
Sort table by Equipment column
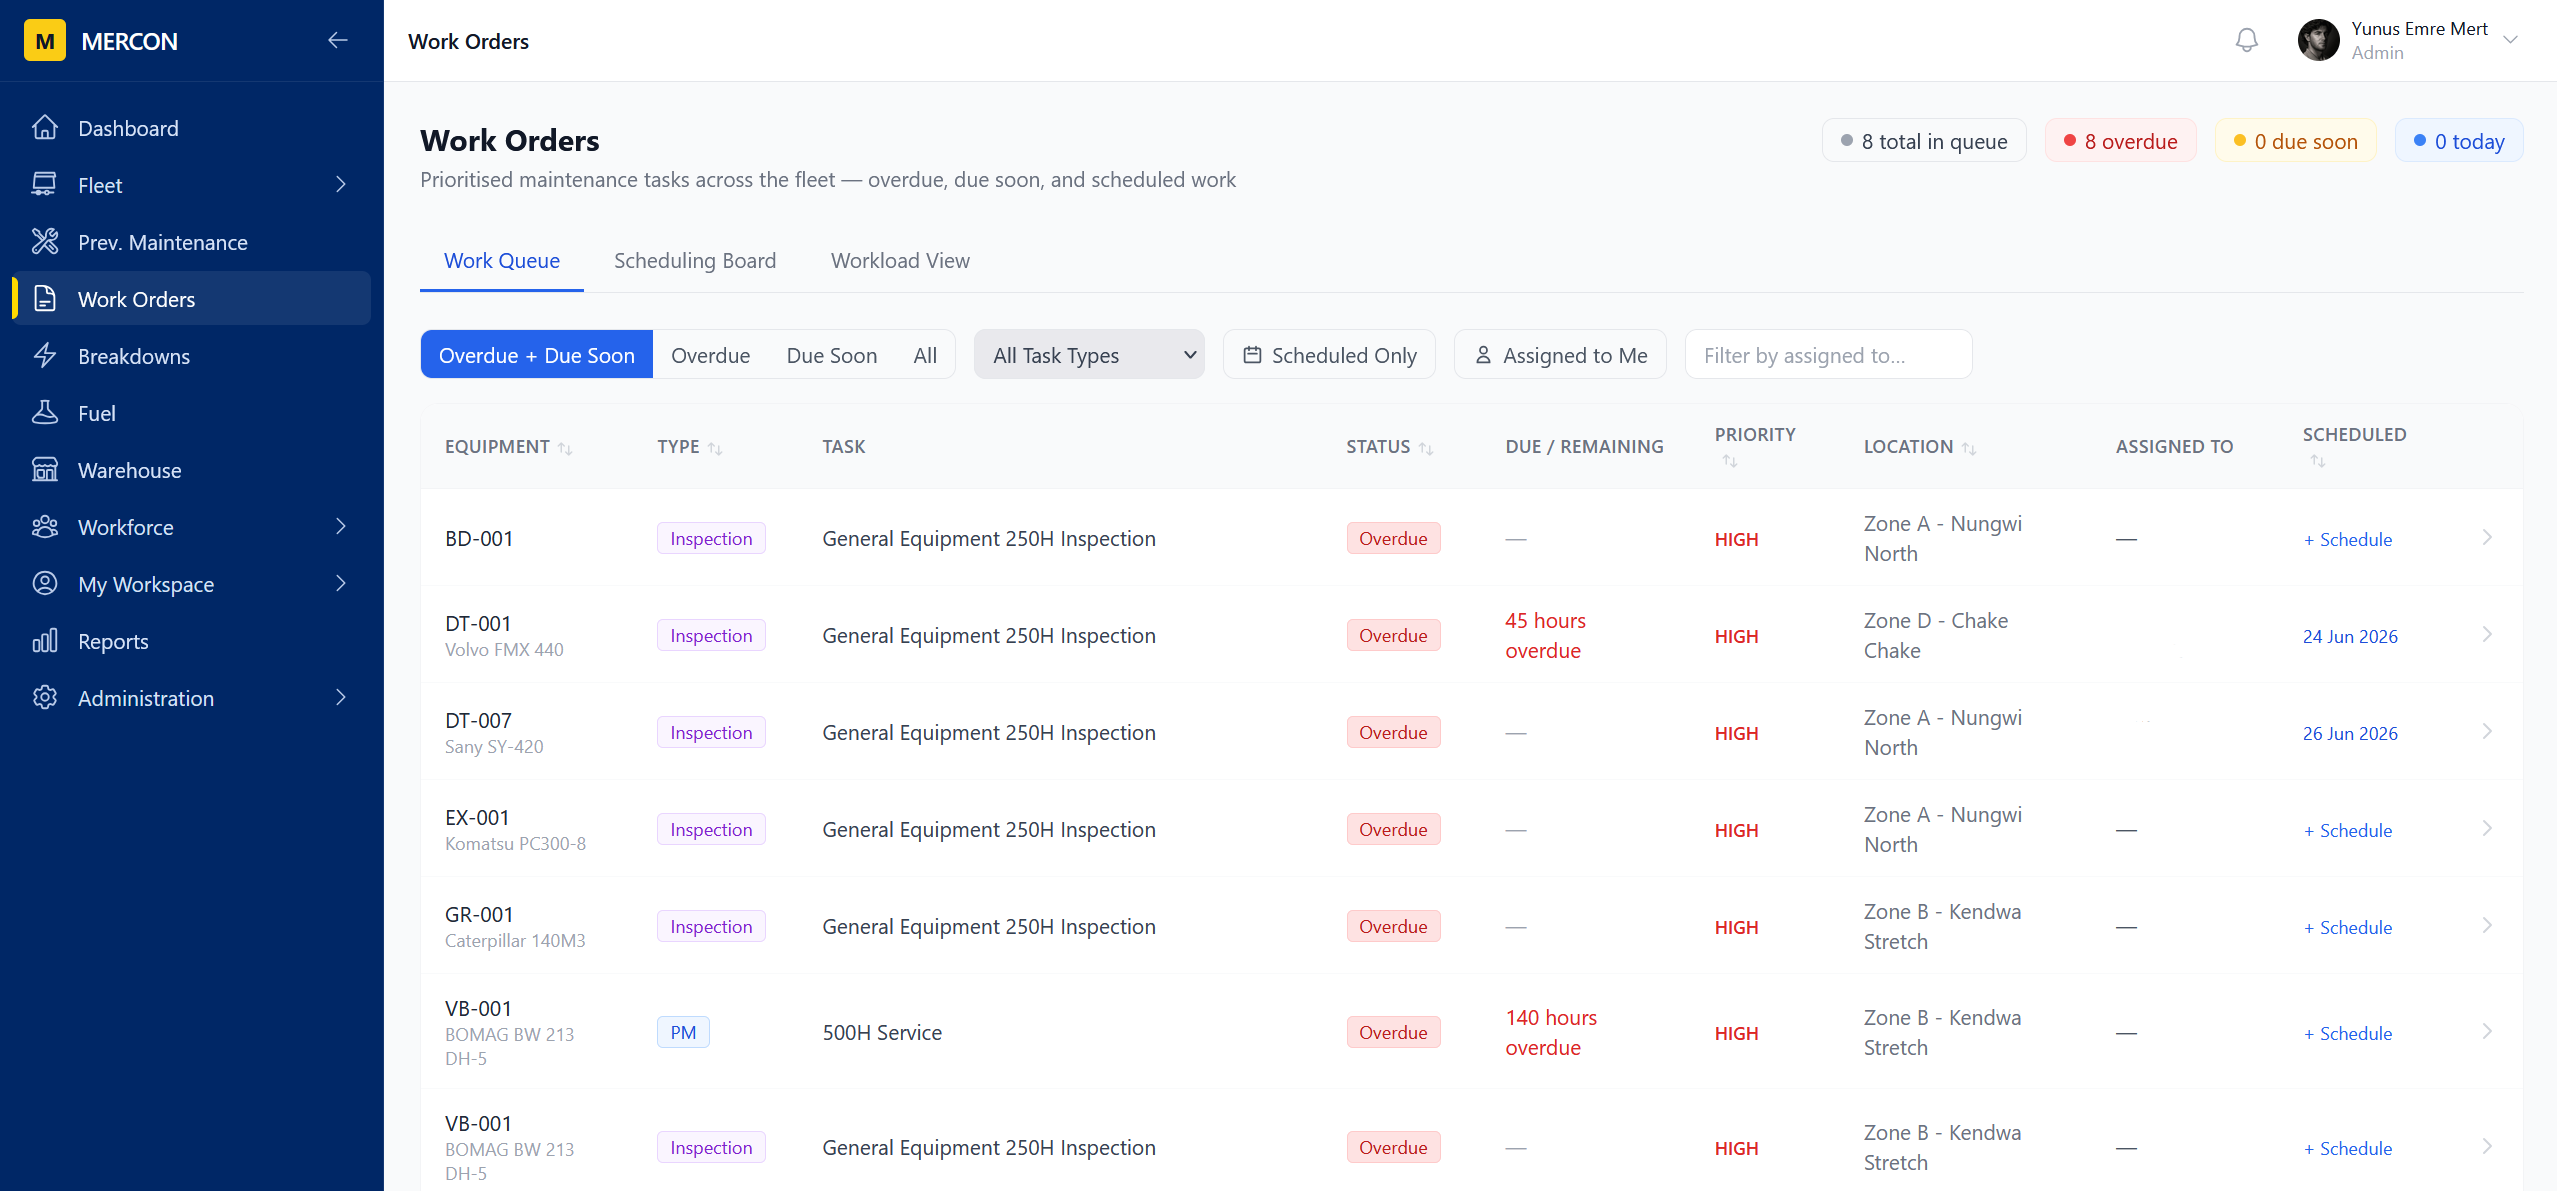click(x=565, y=449)
